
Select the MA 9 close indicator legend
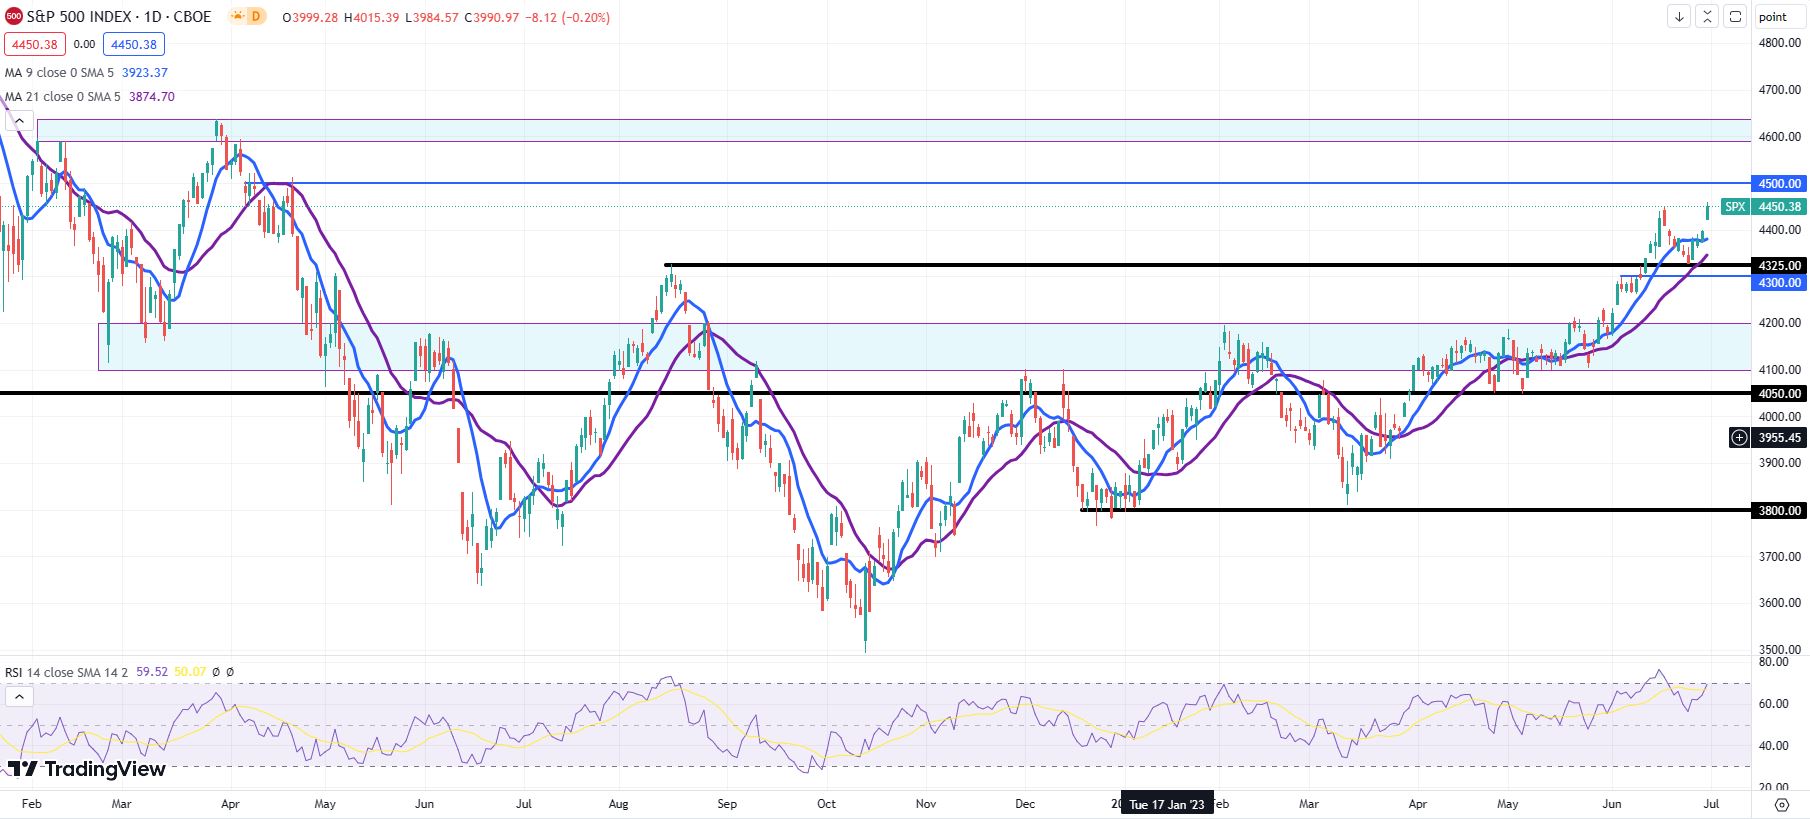pyautogui.click(x=59, y=73)
